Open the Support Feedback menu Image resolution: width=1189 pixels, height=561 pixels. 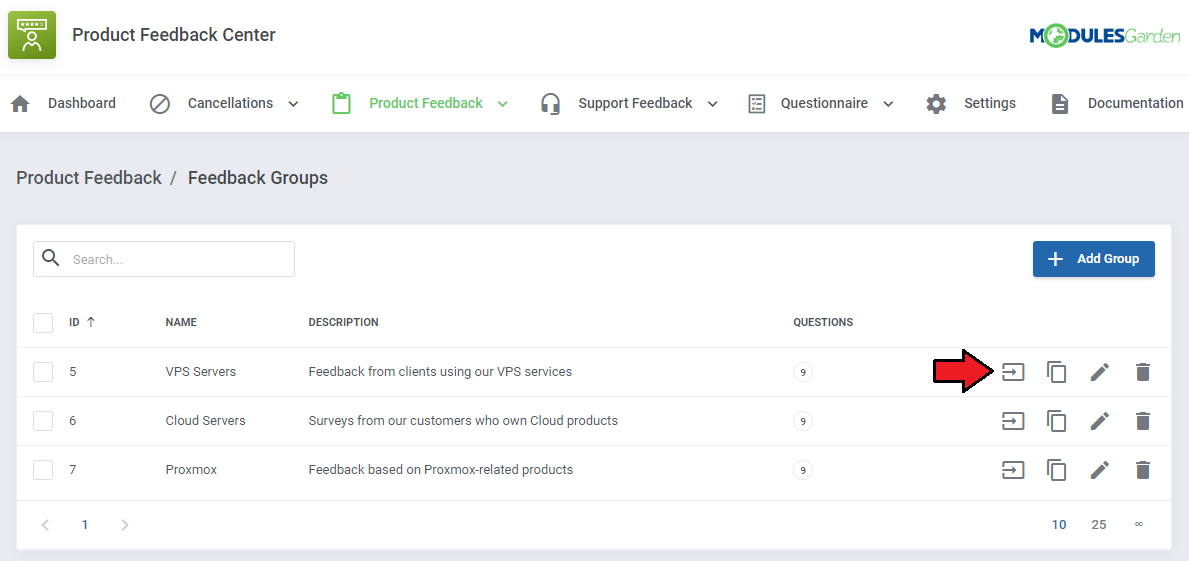pos(635,103)
